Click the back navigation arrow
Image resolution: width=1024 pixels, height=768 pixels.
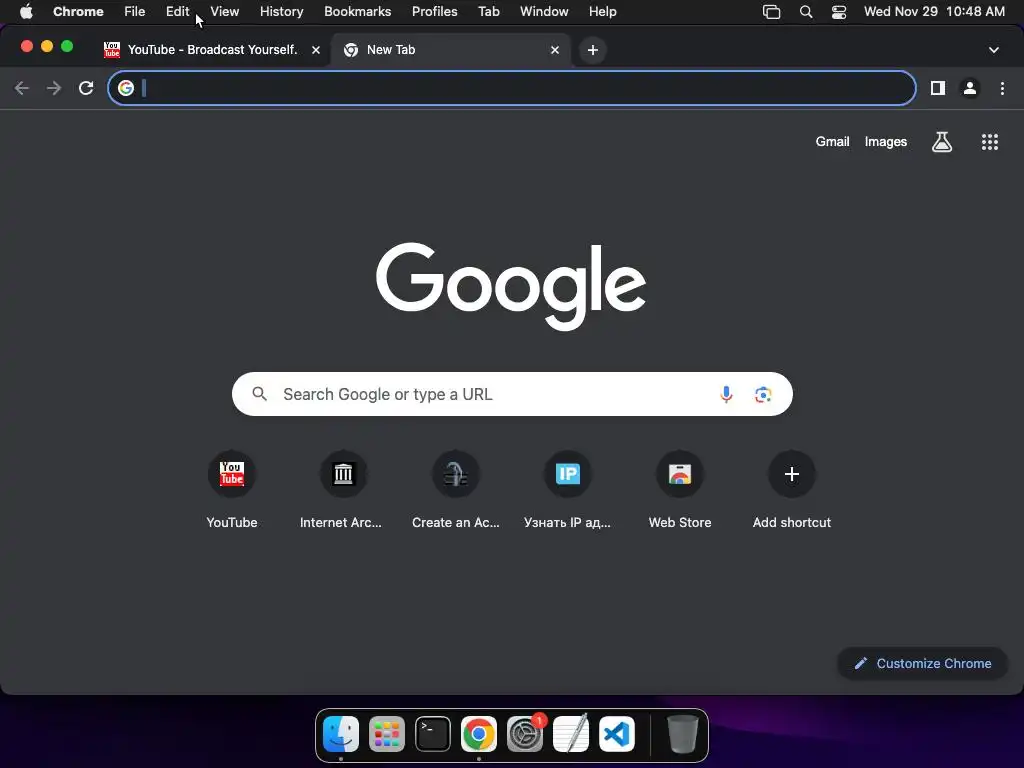pyautogui.click(x=22, y=88)
